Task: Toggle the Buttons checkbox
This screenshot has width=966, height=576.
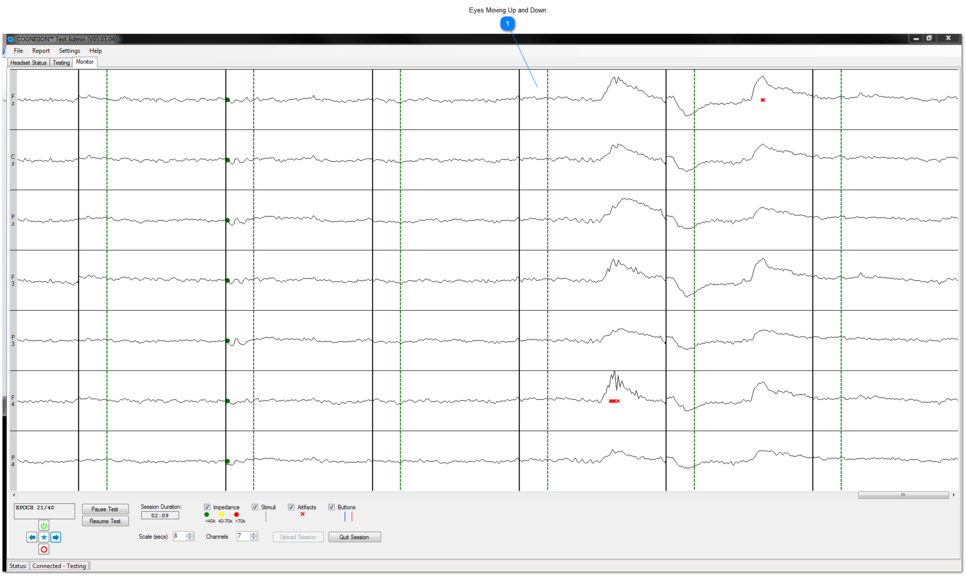Action: (332, 507)
